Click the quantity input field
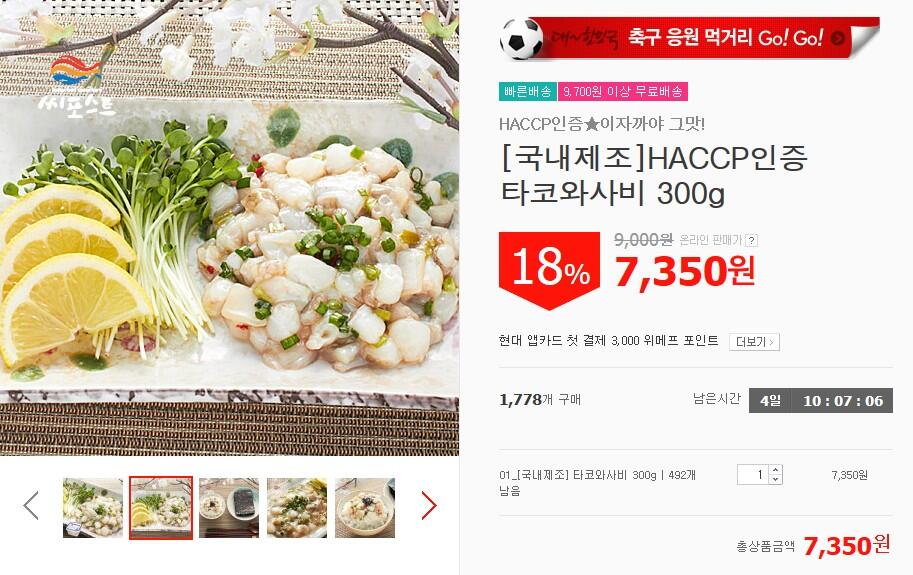Screen dimensions: 913x575 point(753,475)
